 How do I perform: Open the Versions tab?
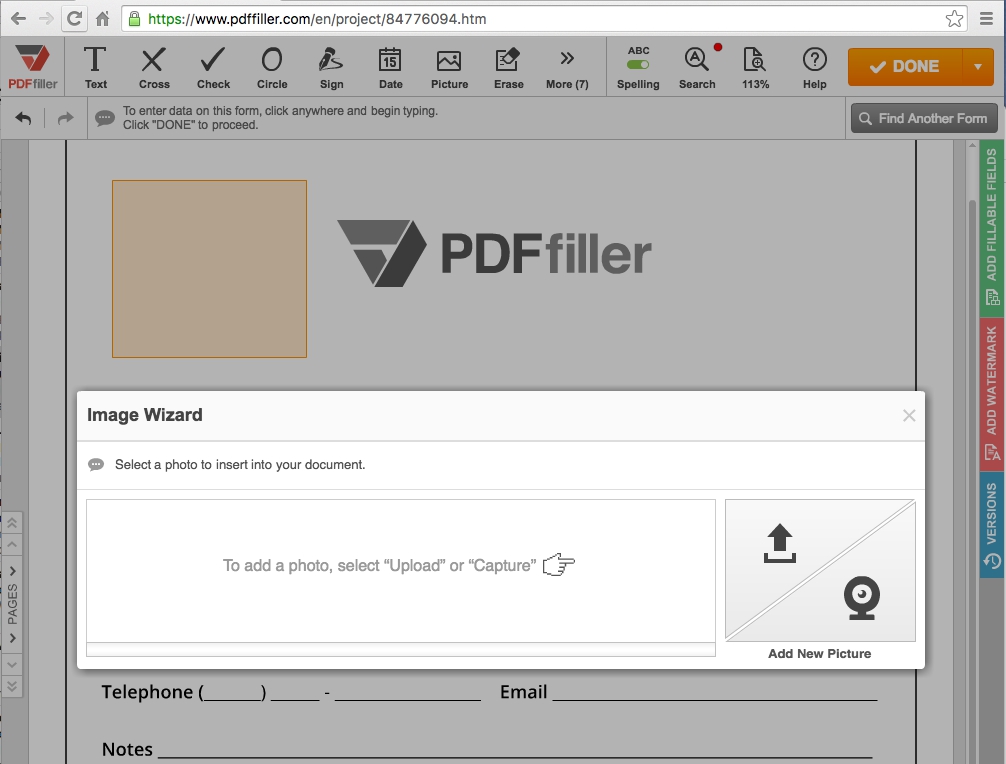[992, 525]
